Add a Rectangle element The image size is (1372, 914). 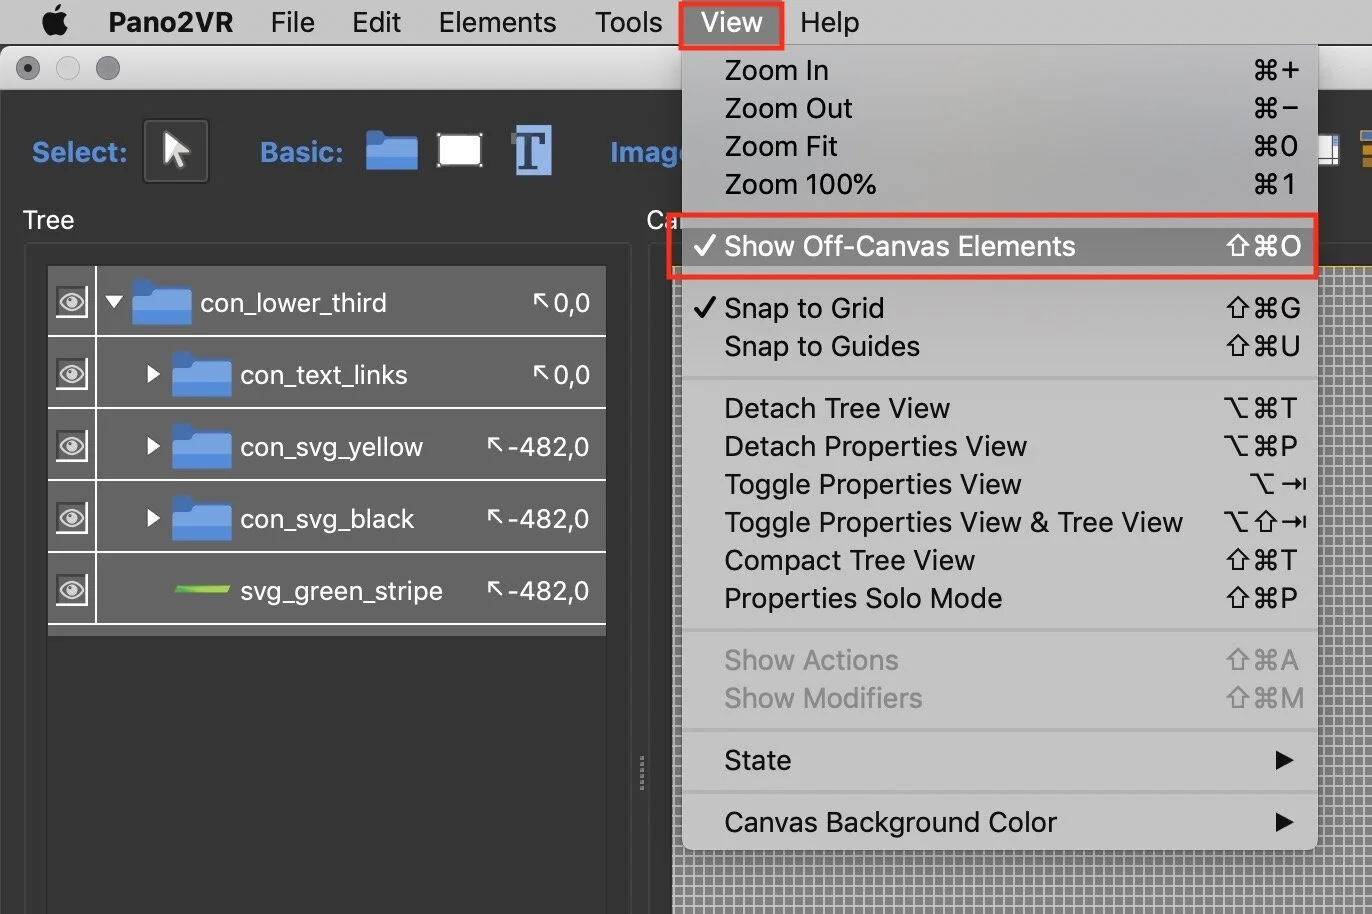click(460, 151)
